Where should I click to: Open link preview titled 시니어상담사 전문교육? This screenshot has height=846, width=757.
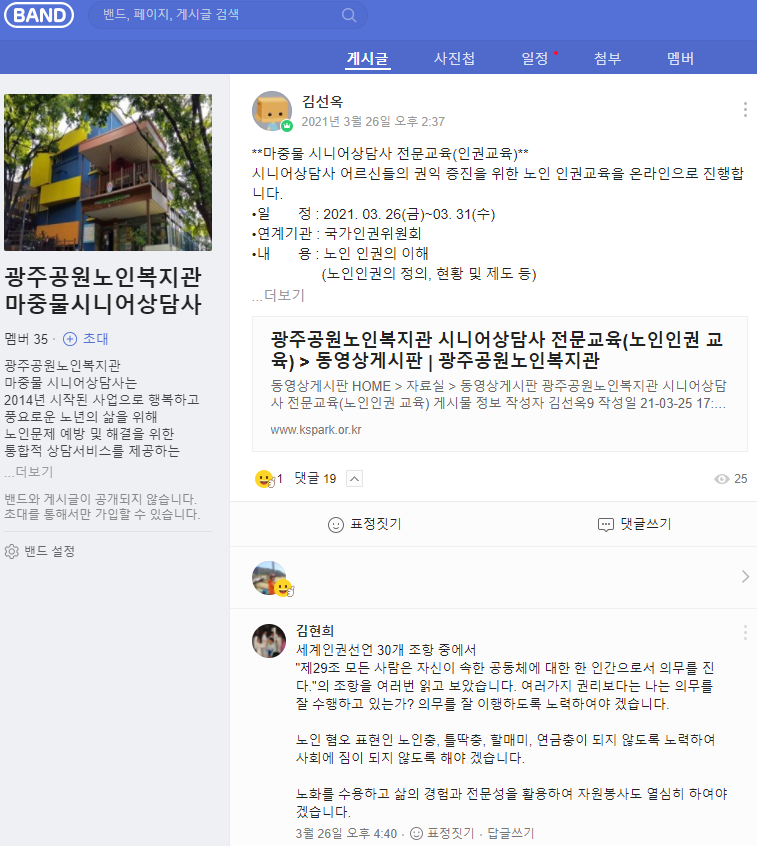click(500, 384)
